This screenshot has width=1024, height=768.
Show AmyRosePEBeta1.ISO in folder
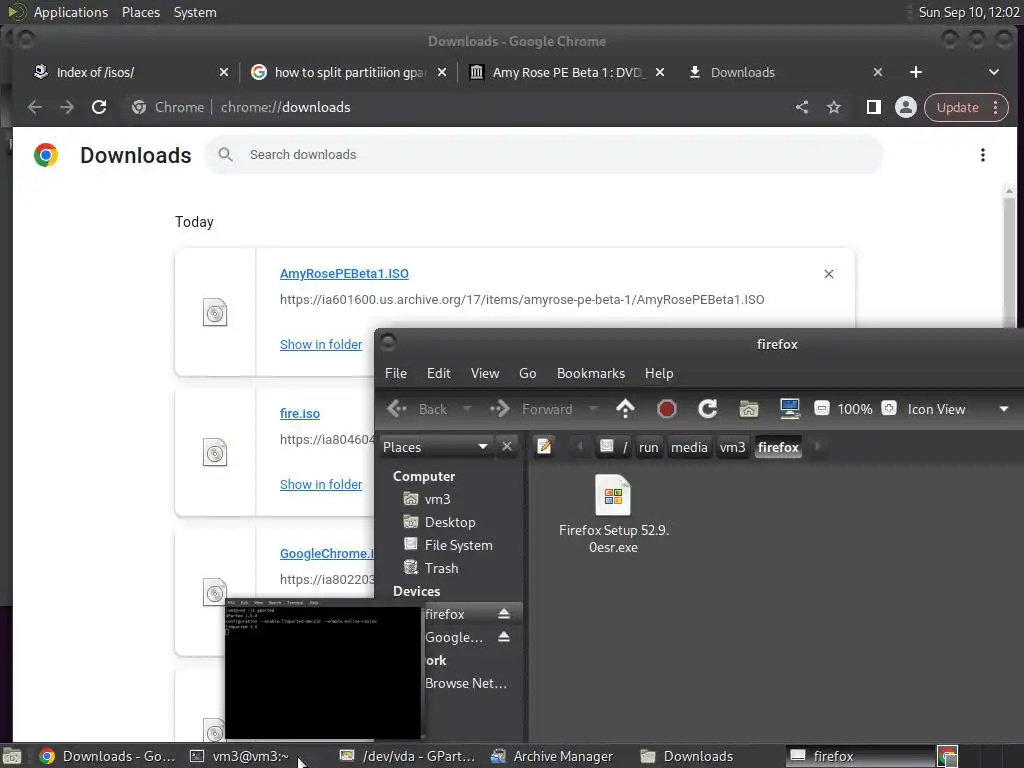click(x=321, y=345)
